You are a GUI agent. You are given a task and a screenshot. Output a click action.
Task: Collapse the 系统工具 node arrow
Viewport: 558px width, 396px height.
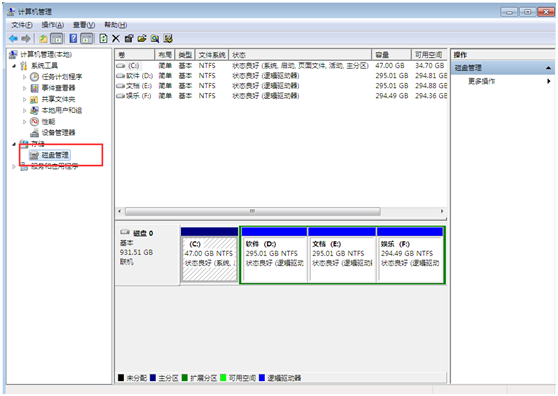tap(14, 66)
